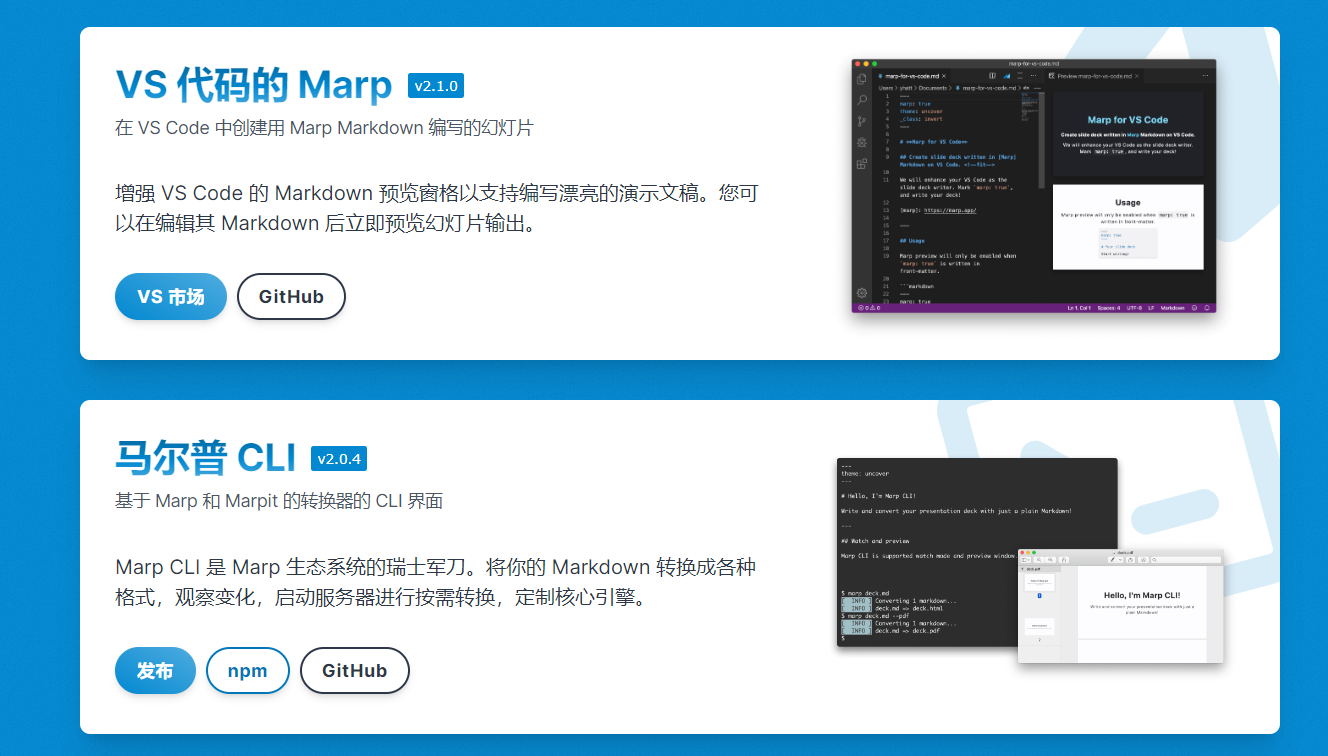The width and height of the screenshot is (1328, 756).
Task: Open the VS 市场 marketplace button
Action: pyautogui.click(x=171, y=297)
